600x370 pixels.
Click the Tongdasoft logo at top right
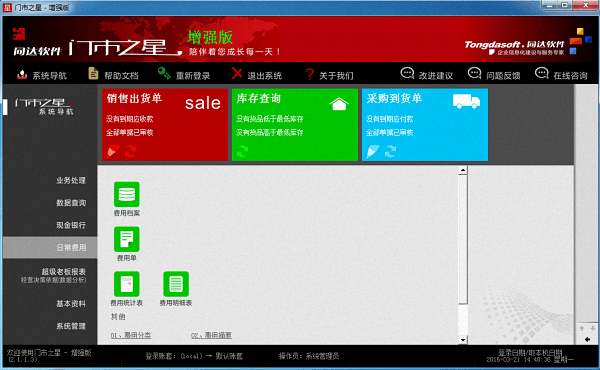coord(514,47)
